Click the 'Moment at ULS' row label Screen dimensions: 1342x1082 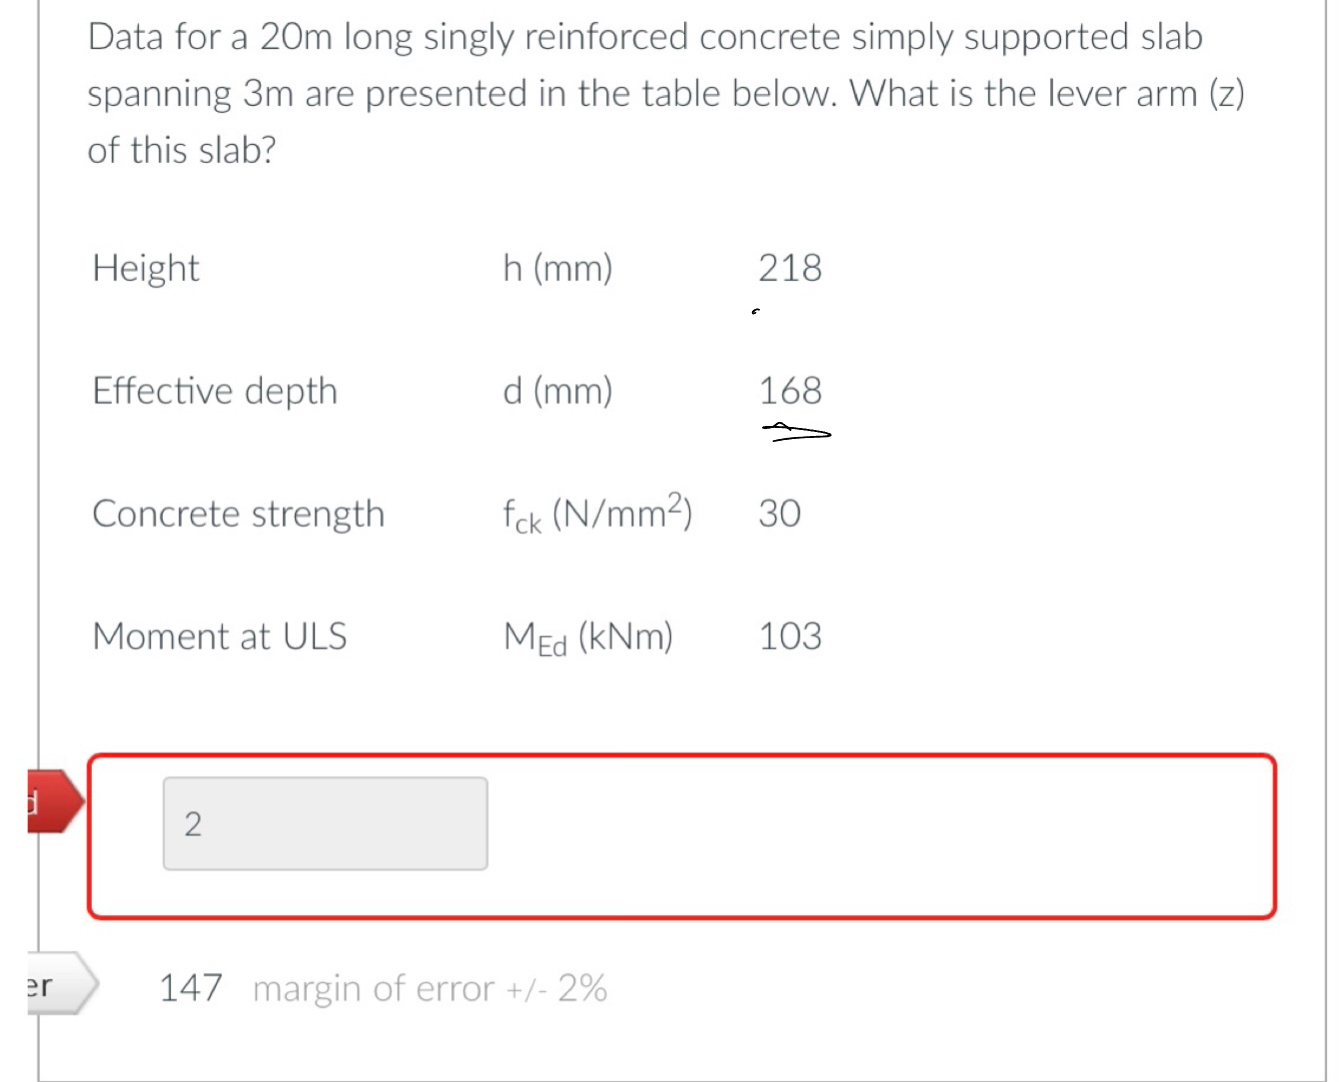pyautogui.click(x=218, y=636)
